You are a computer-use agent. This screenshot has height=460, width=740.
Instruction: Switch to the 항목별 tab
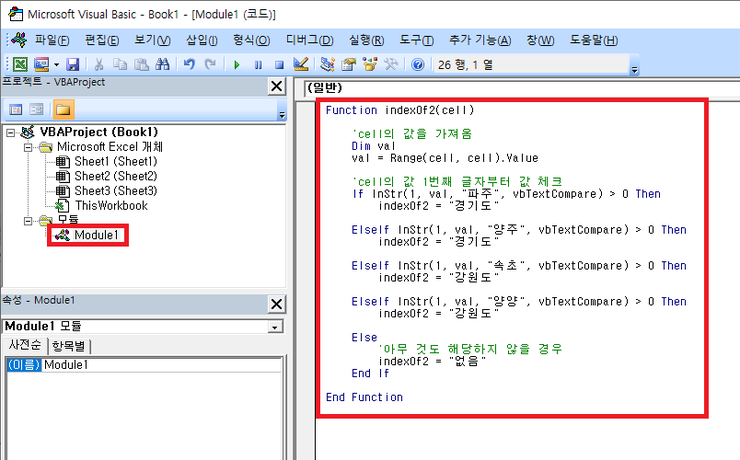69,346
